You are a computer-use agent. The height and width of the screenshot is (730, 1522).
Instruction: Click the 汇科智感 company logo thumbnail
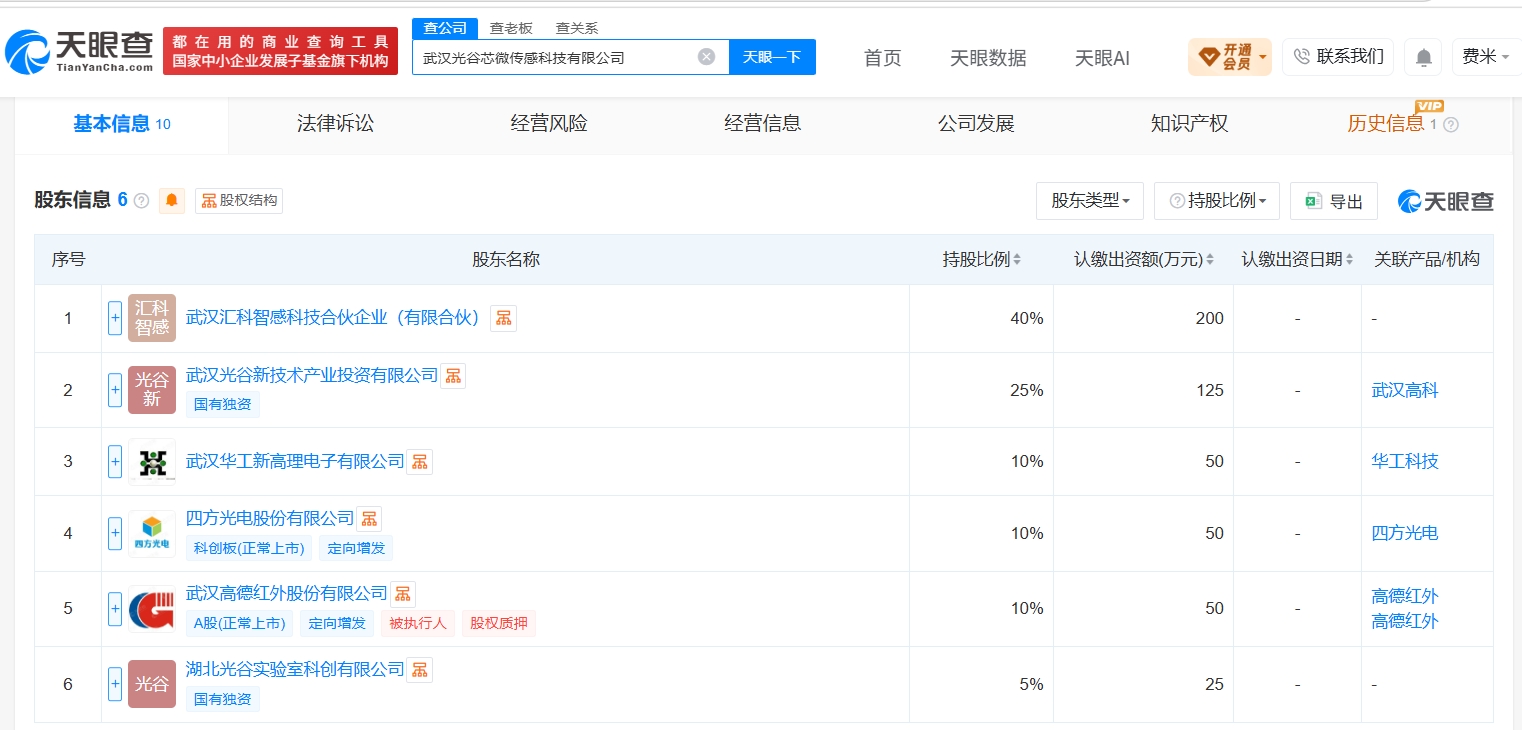152,318
